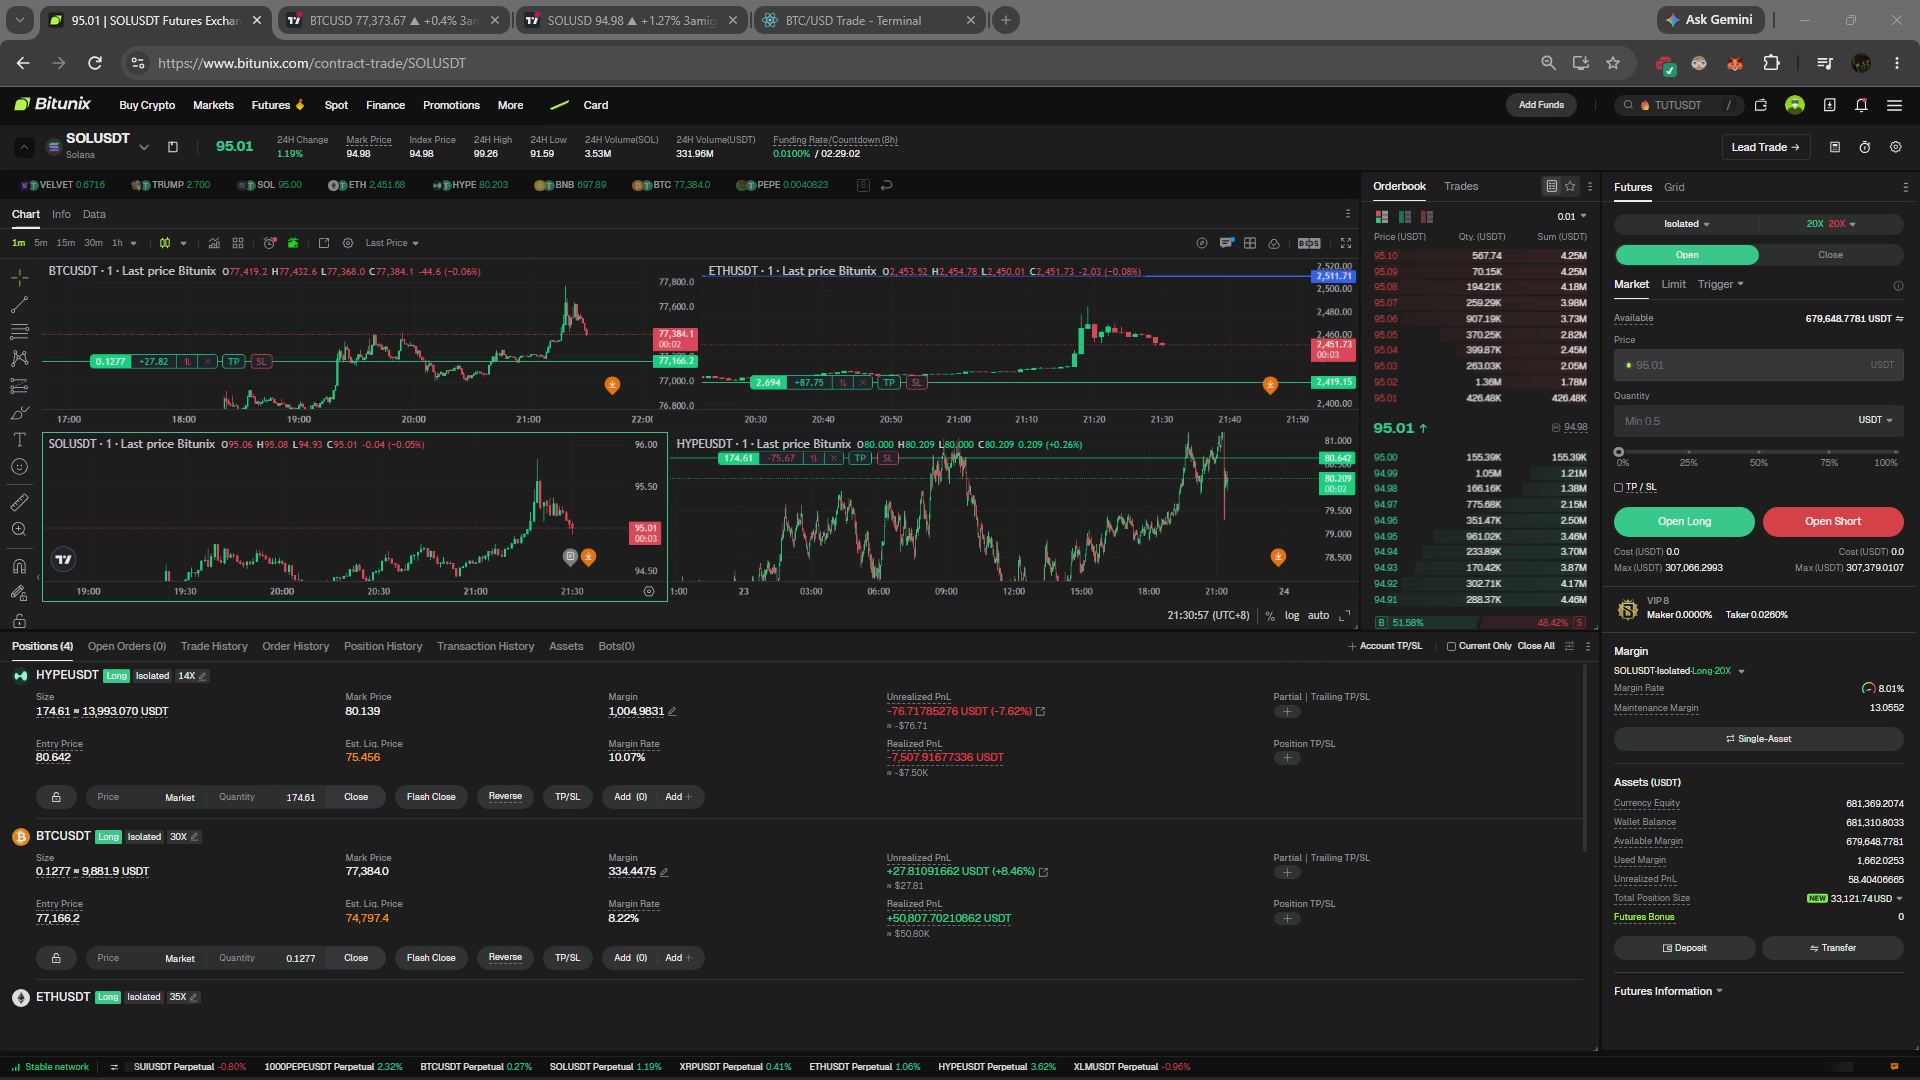
Task: Activate the zoom-in chart tool
Action: [19, 529]
